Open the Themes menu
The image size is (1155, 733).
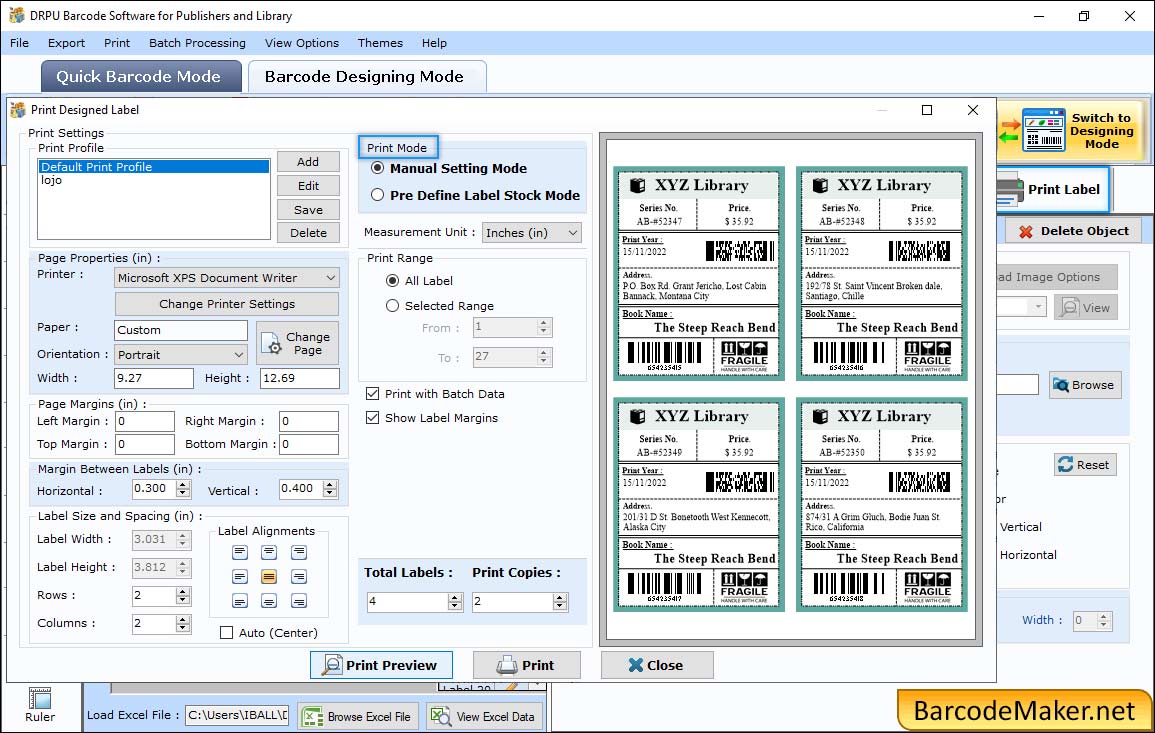coord(380,43)
